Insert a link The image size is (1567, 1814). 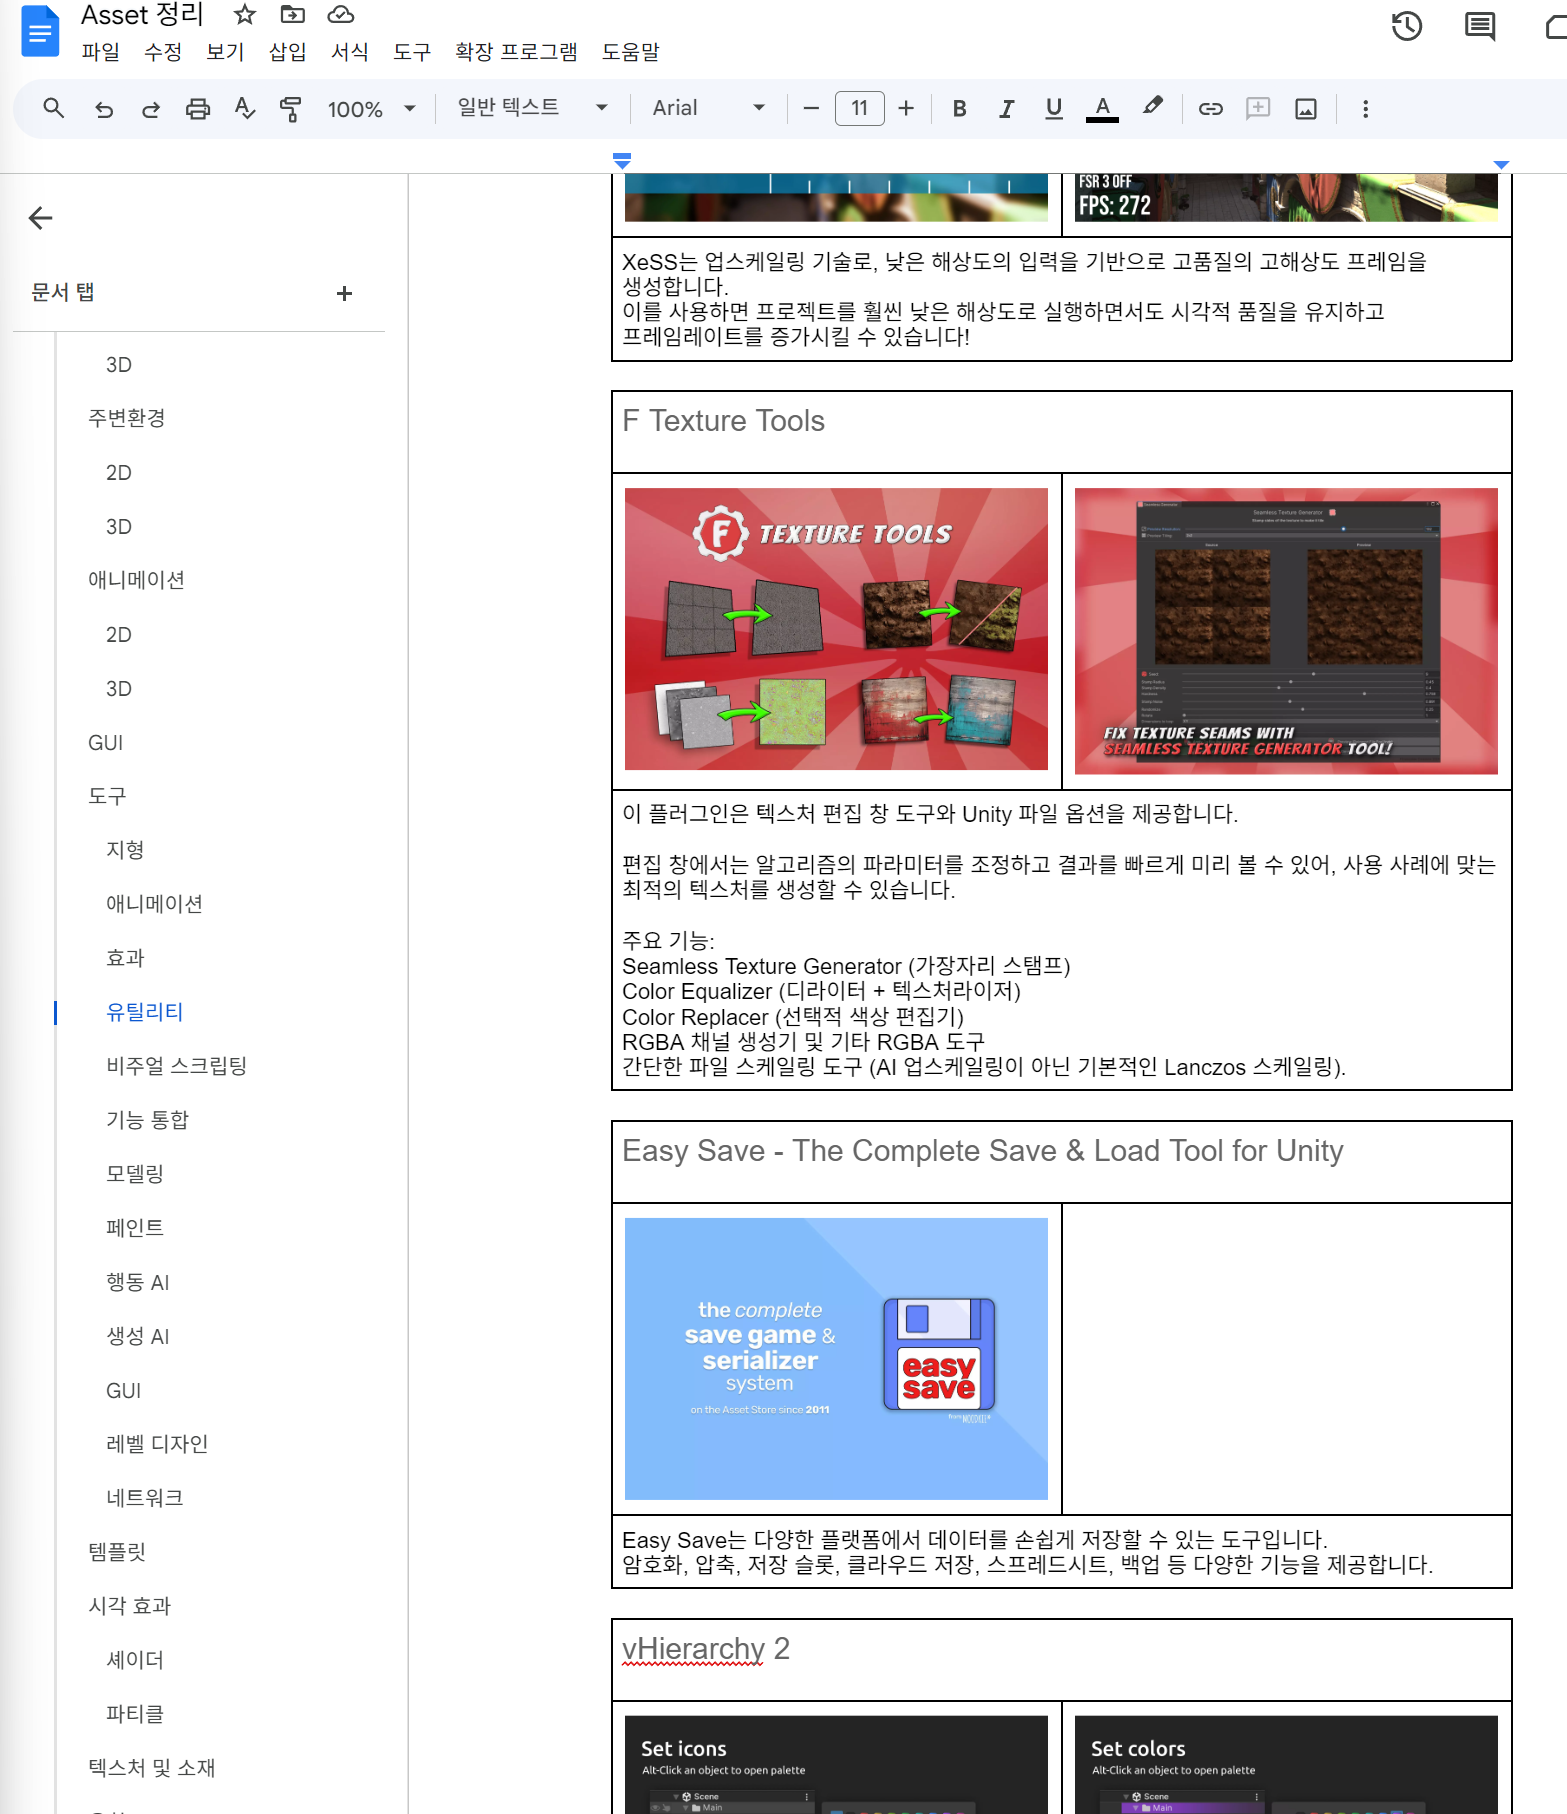[x=1211, y=109]
